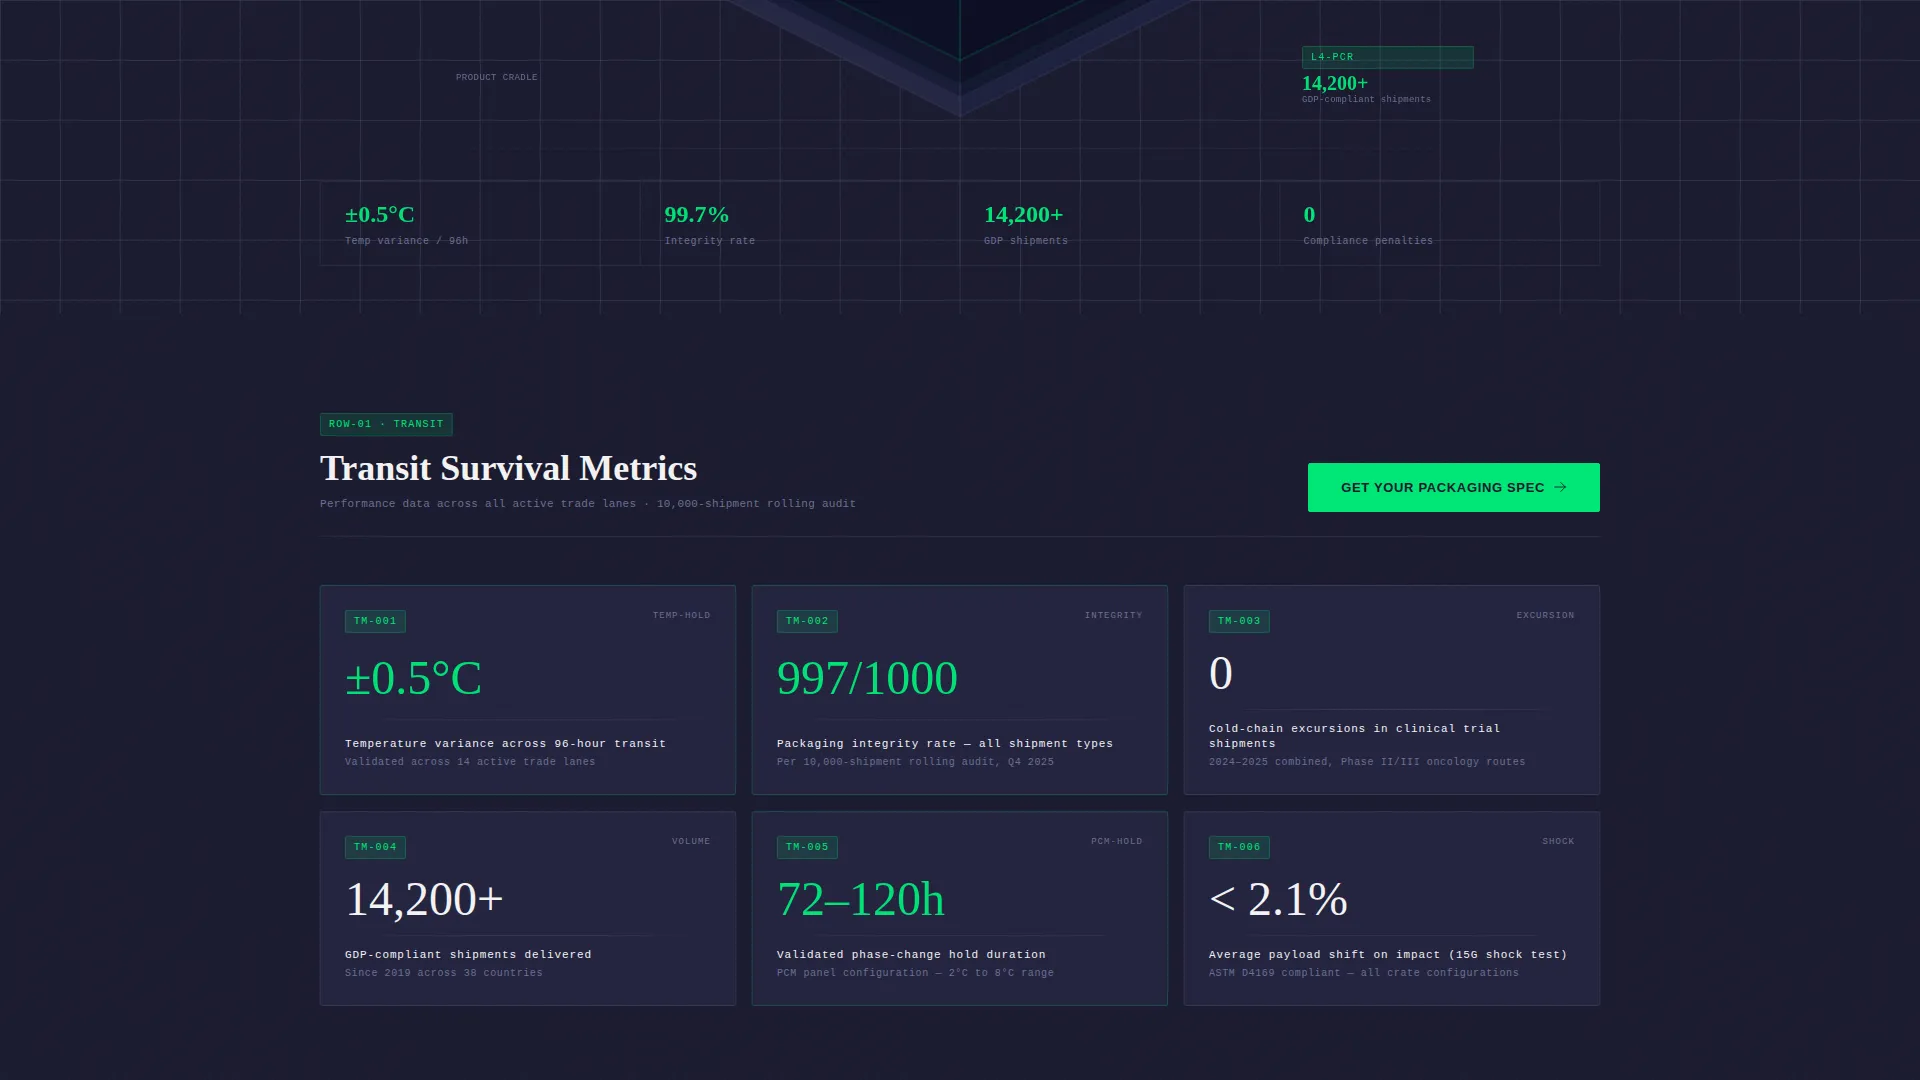Select the EXCURSION card label
Screen dimensions: 1920x1080
pyautogui.click(x=1545, y=615)
